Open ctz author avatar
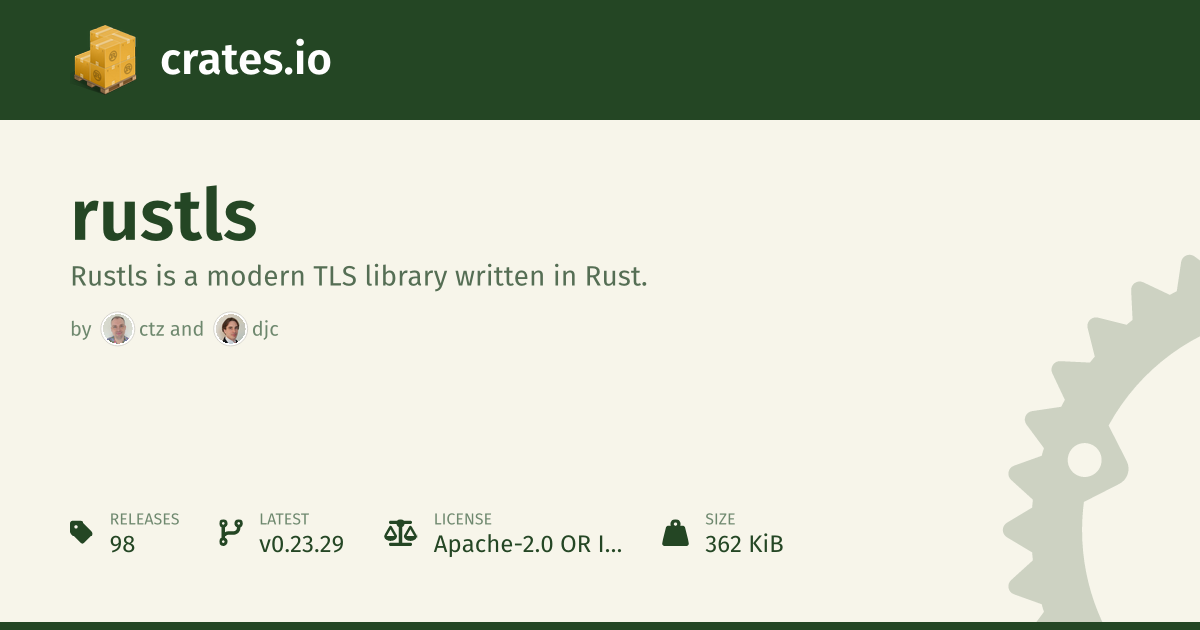This screenshot has height=630, width=1200. pyautogui.click(x=118, y=329)
